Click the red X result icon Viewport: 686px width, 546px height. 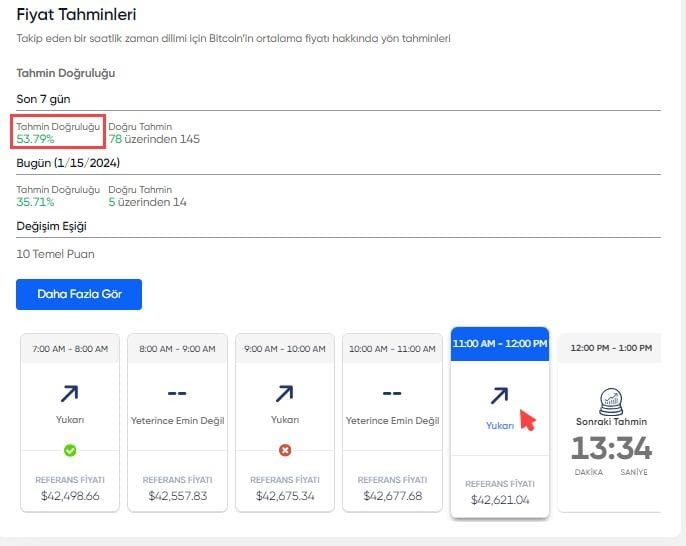tap(285, 450)
